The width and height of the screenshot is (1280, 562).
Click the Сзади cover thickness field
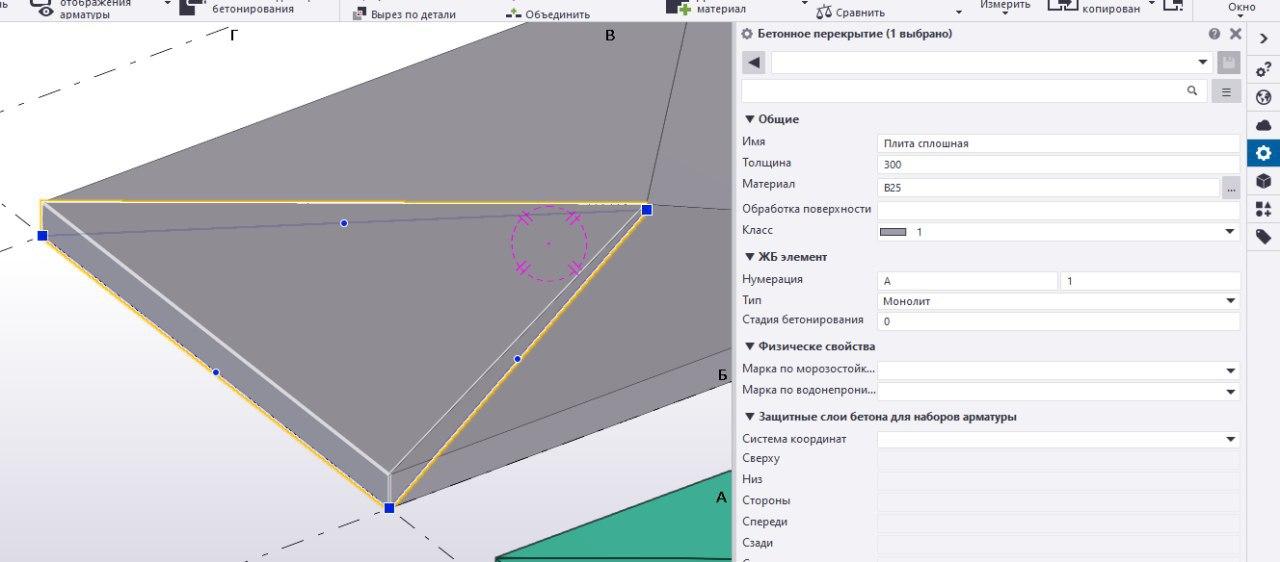[x=1058, y=544]
